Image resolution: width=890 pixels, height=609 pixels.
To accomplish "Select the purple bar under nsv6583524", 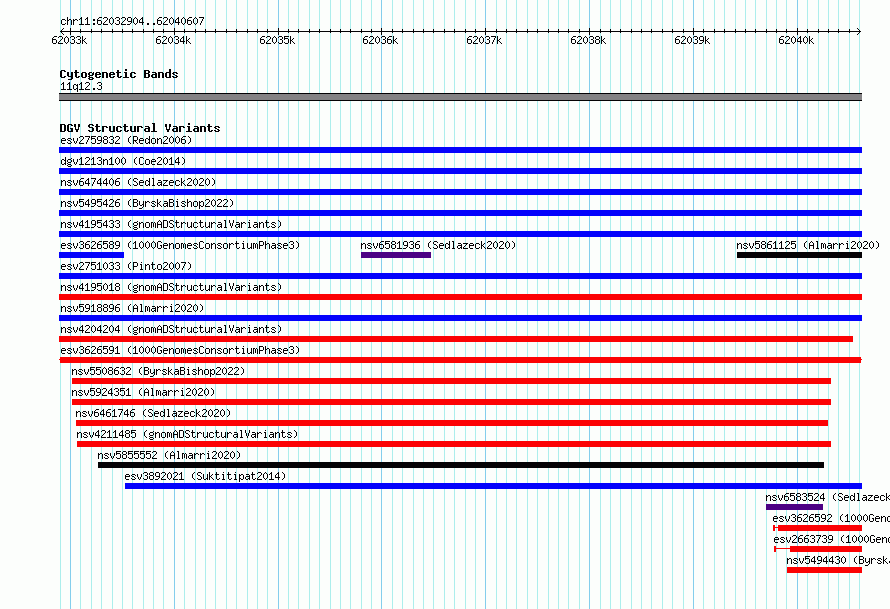I will [x=794, y=507].
